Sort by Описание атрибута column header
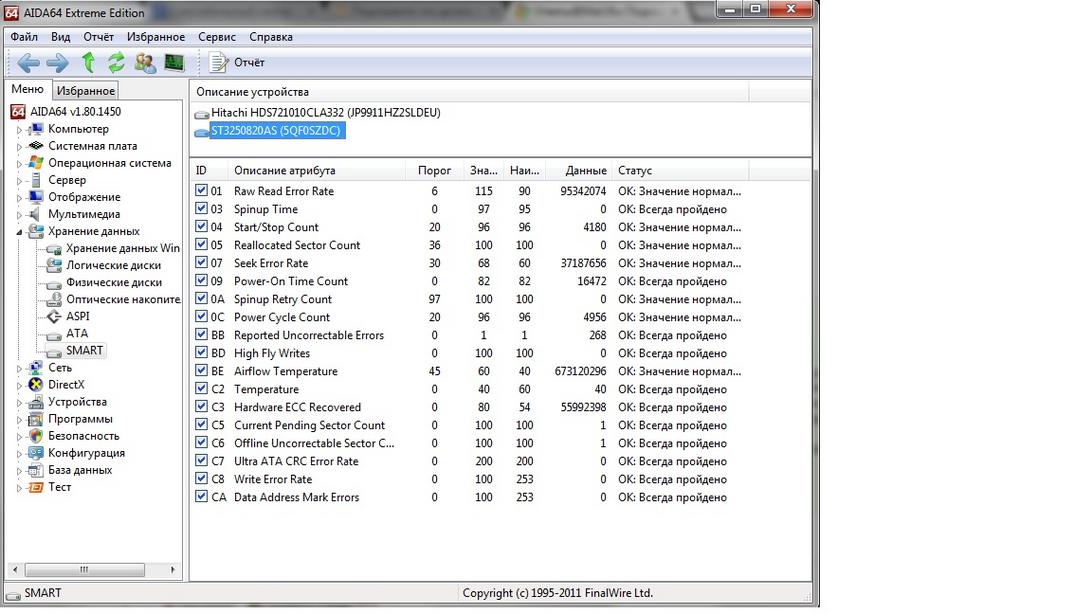This screenshot has width=1092, height=614. tap(317, 171)
